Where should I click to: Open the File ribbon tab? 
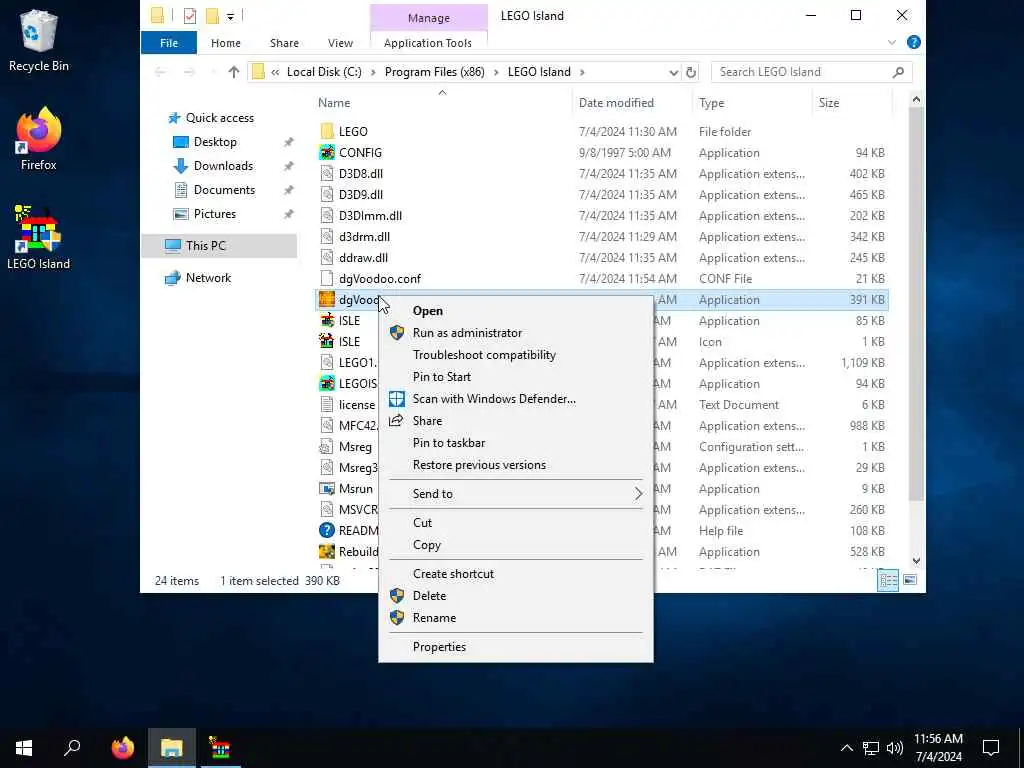(168, 42)
